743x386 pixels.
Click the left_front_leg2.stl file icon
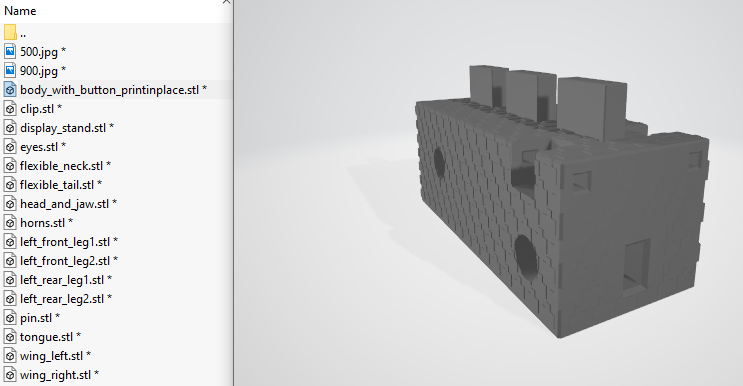(10, 260)
